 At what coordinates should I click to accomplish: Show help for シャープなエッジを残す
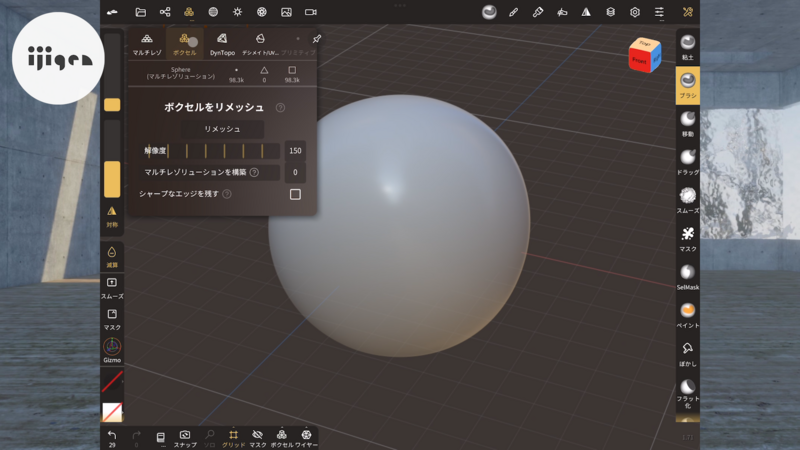point(227,194)
